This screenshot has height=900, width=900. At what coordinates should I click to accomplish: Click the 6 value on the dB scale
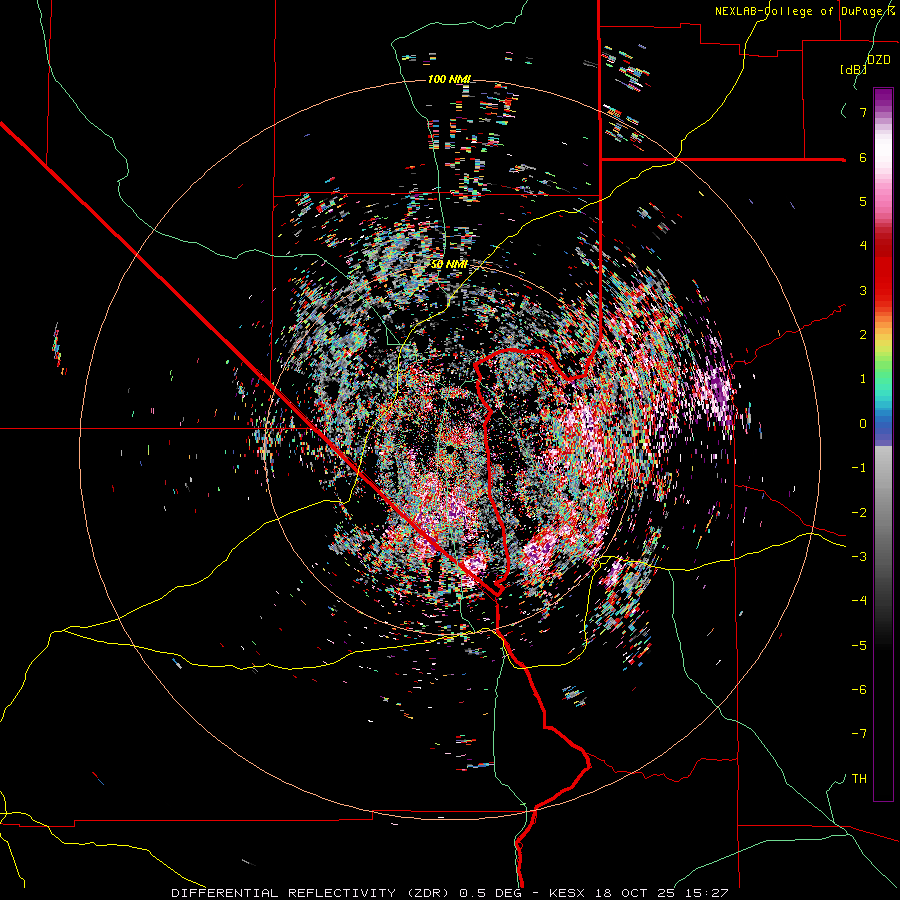pyautogui.click(x=863, y=157)
